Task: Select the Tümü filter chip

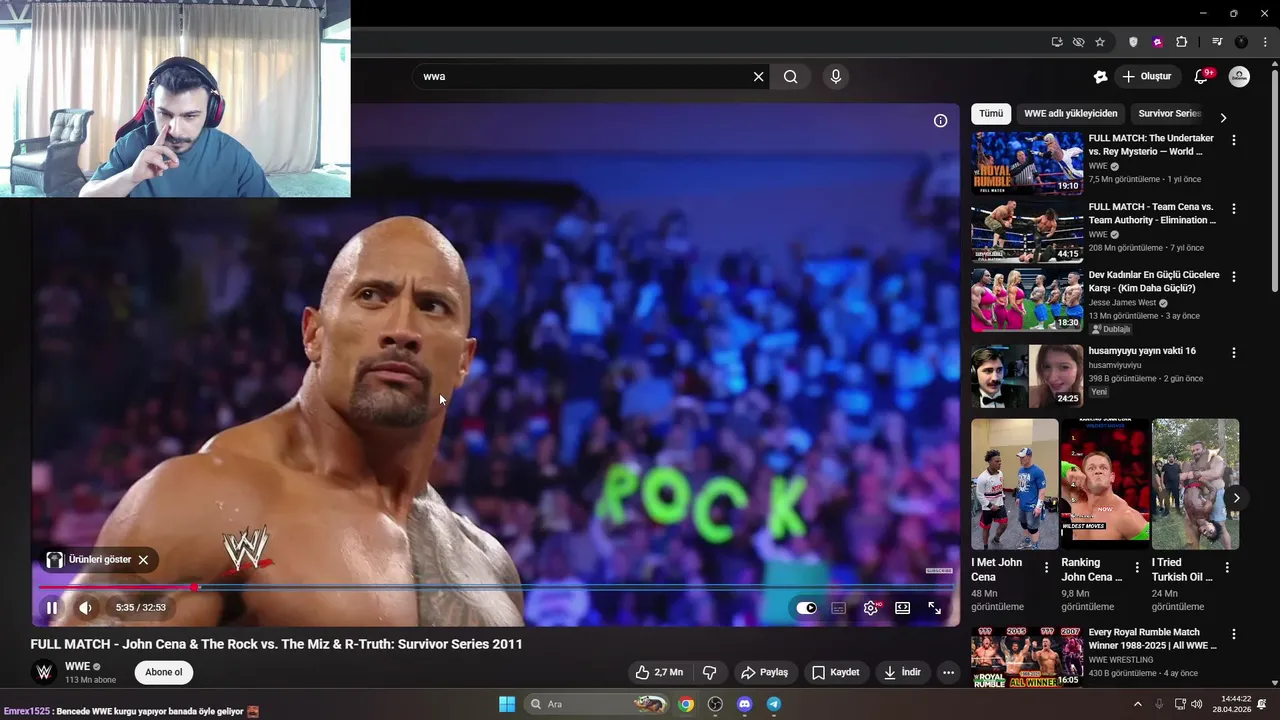Action: pyautogui.click(x=991, y=114)
